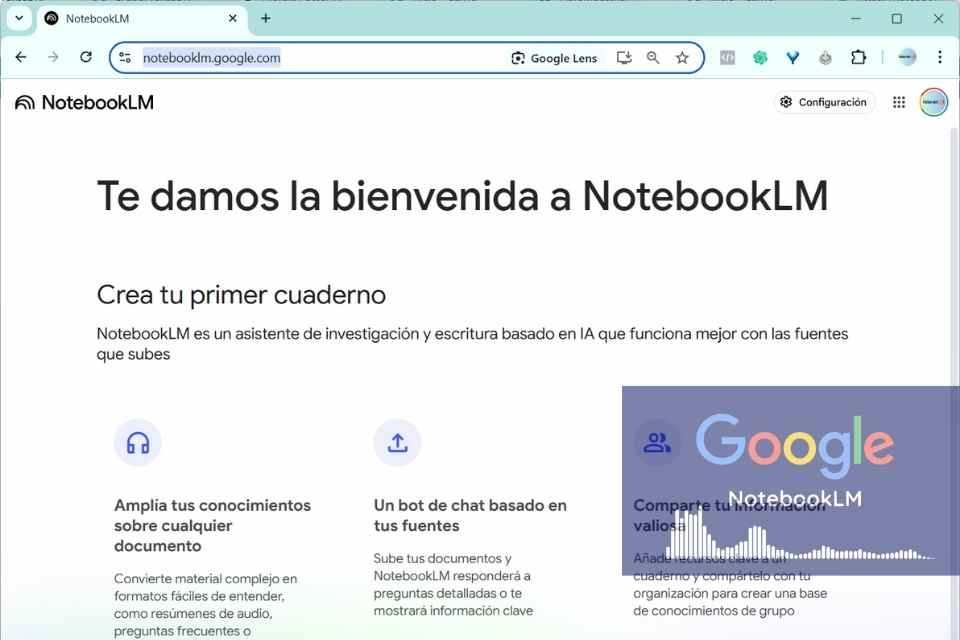Open the Google apps grid
The image size is (960, 640).
899,102
